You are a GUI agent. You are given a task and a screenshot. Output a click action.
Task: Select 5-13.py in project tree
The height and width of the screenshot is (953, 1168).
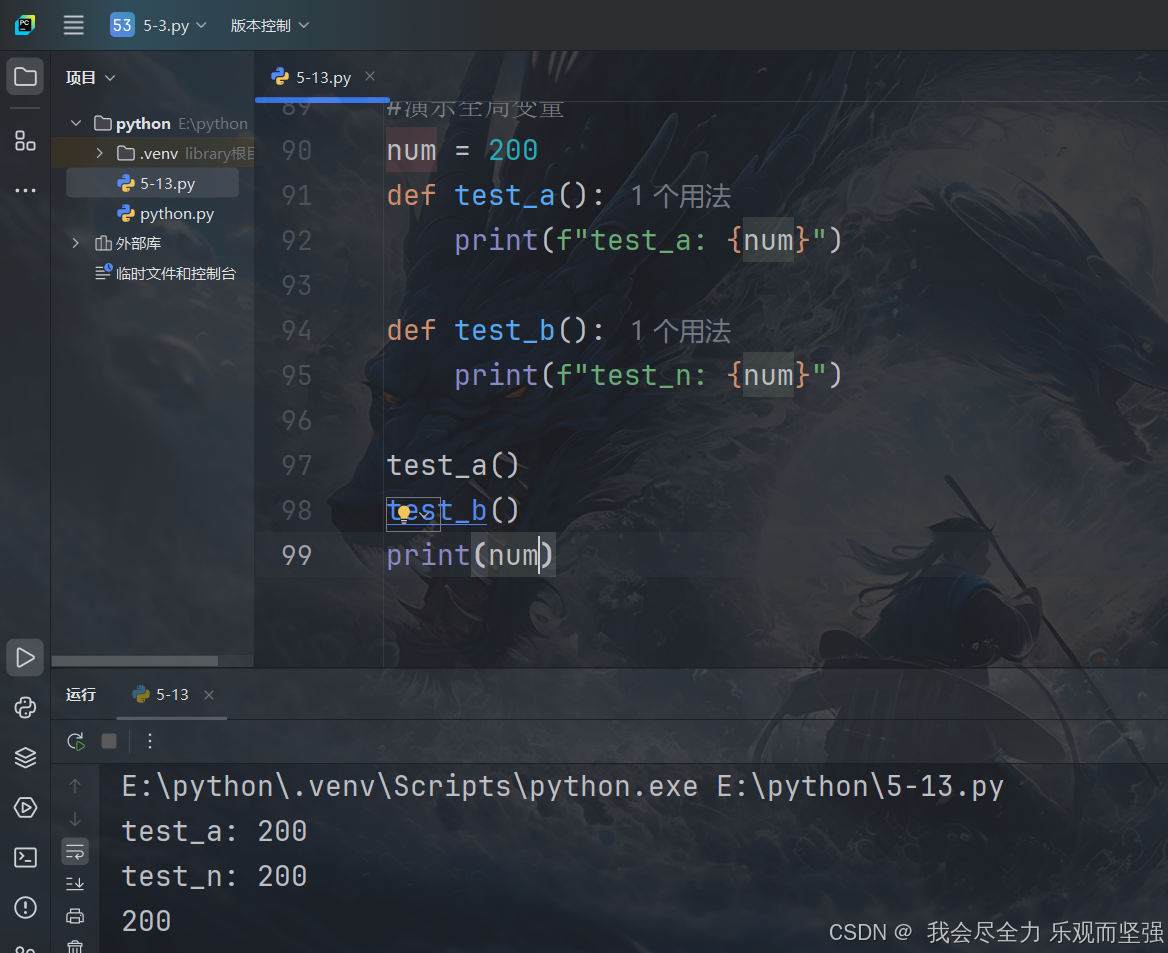[153, 183]
